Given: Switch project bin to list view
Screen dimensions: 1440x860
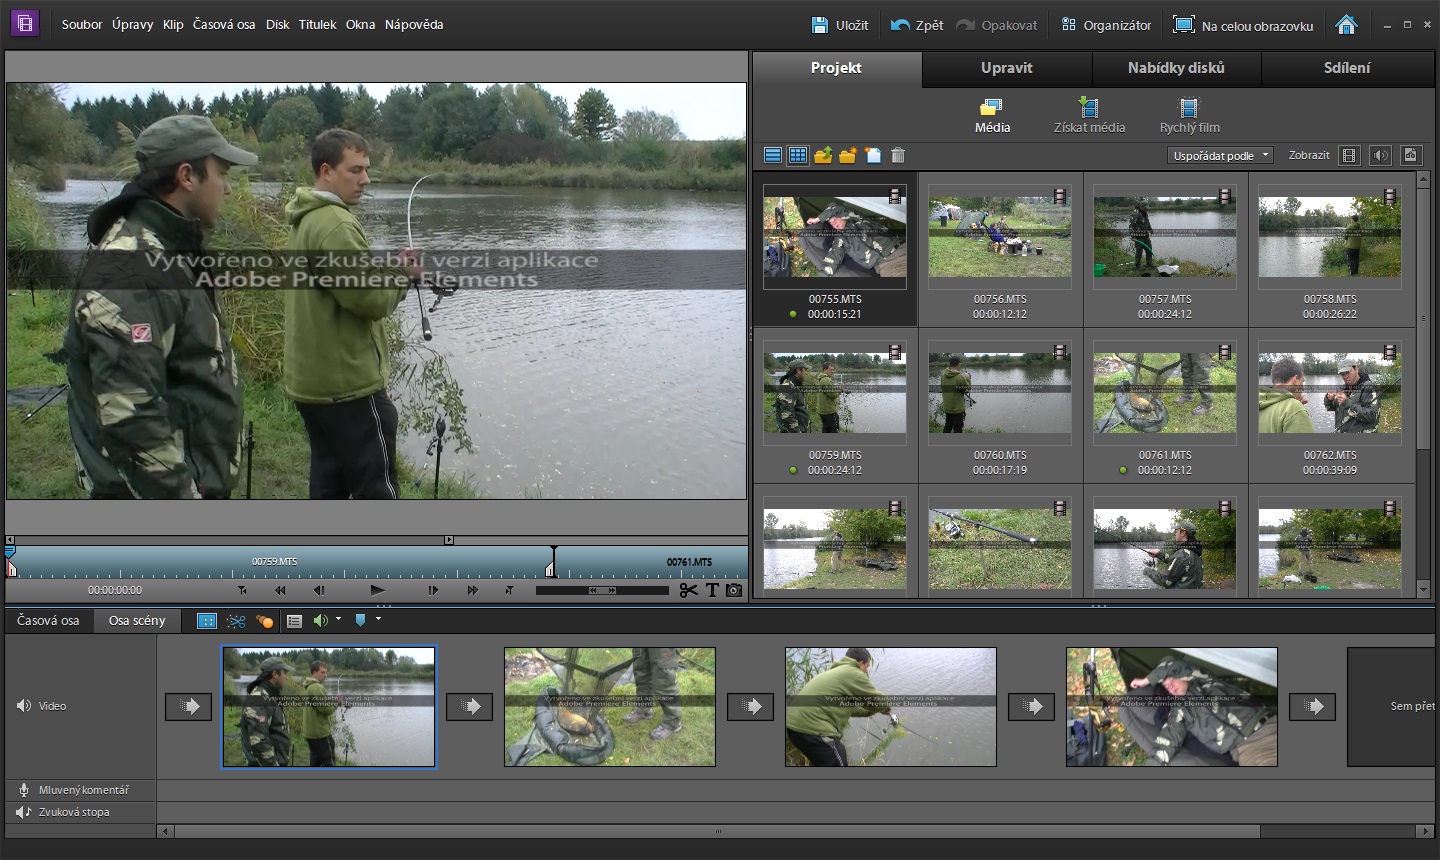Looking at the screenshot, I should pyautogui.click(x=773, y=155).
